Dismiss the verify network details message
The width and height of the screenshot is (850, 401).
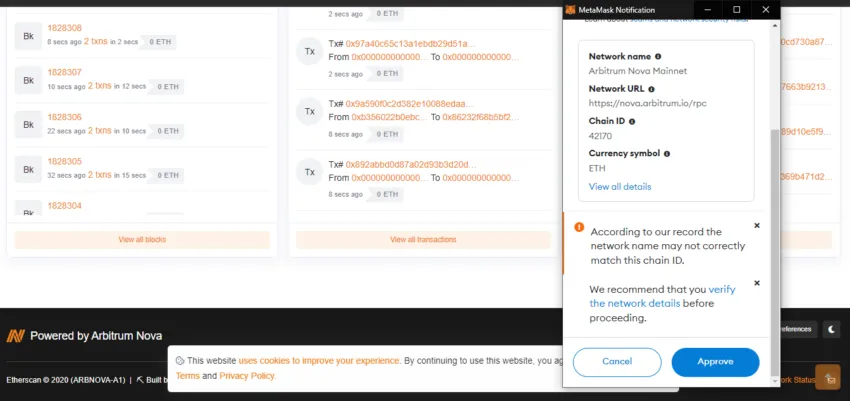tap(757, 283)
